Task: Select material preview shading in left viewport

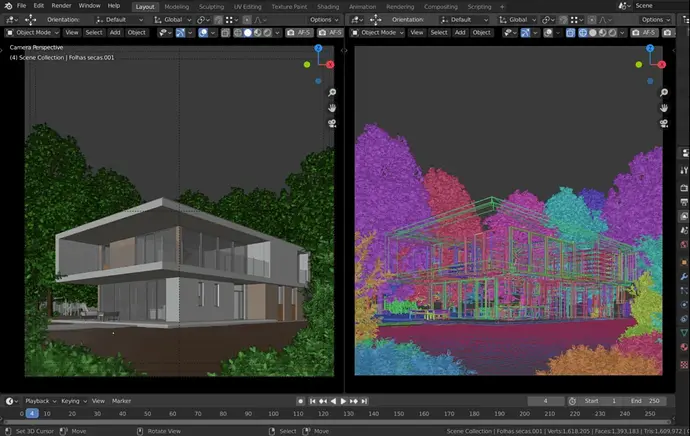Action: [257, 33]
